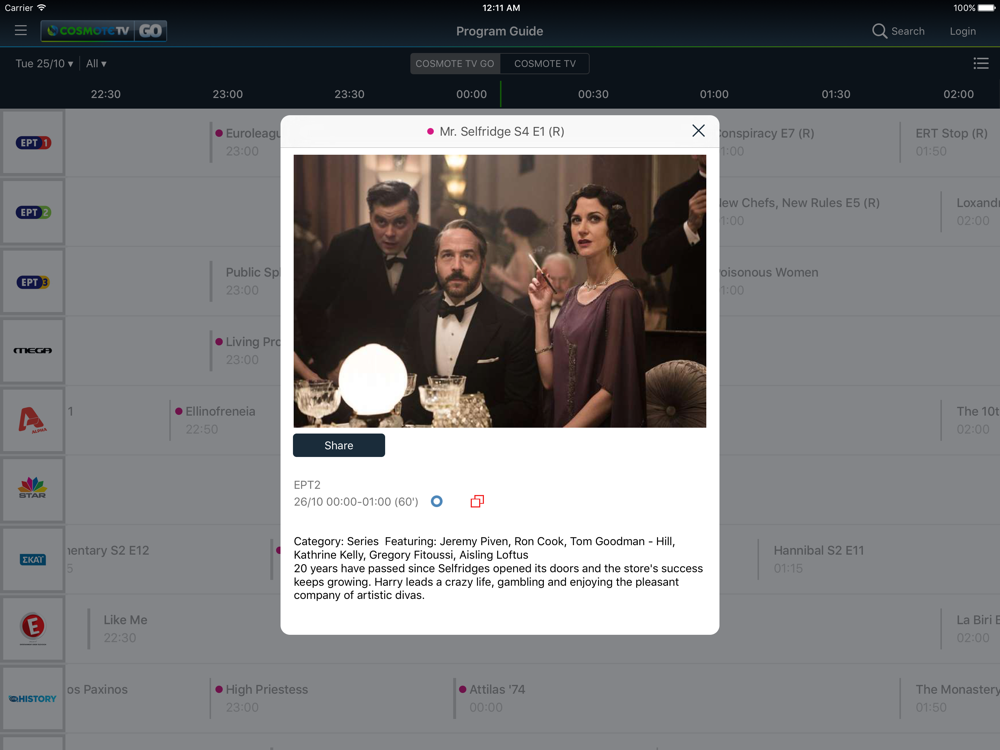This screenshot has width=1000, height=750.
Task: Tap the Login link
Action: [962, 31]
